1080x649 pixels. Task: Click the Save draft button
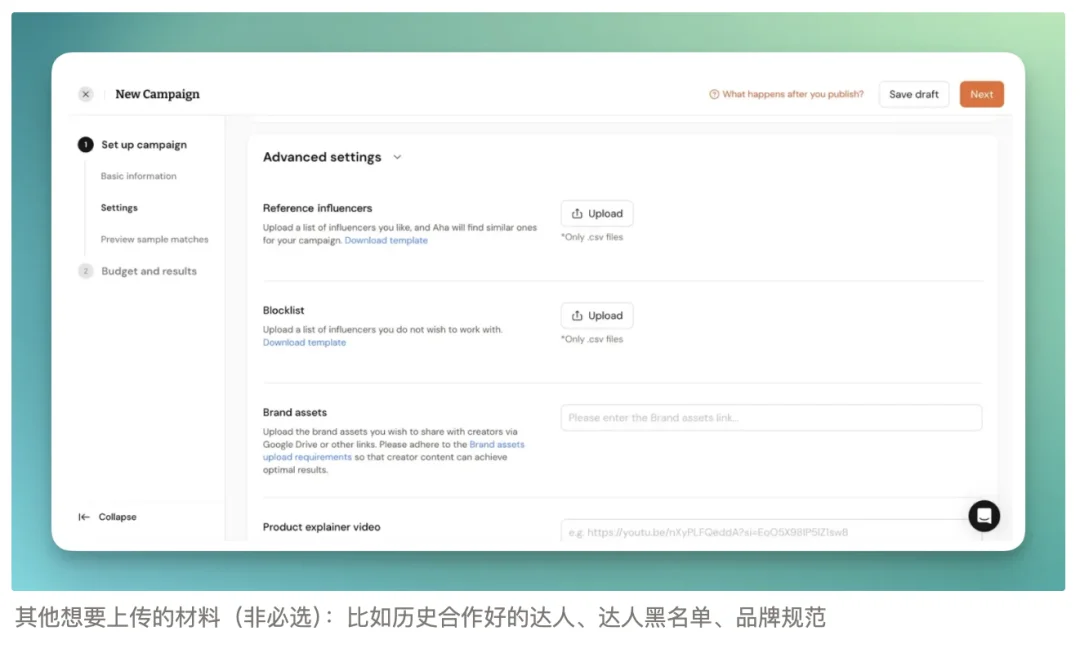pyautogui.click(x=913, y=93)
